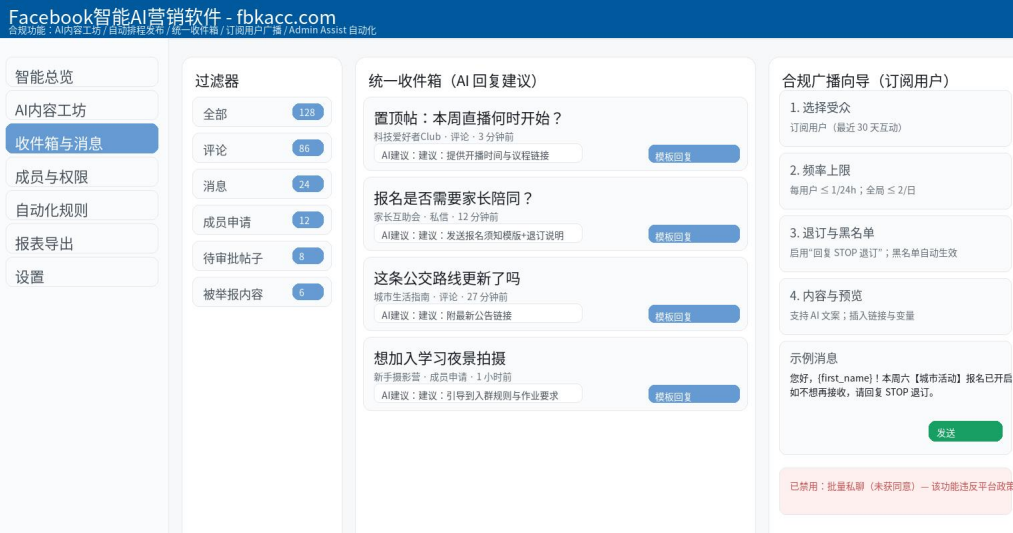Image resolution: width=1013 pixels, height=533 pixels.
Task: Select the 成员申请 filter
Action: [x=261, y=220]
